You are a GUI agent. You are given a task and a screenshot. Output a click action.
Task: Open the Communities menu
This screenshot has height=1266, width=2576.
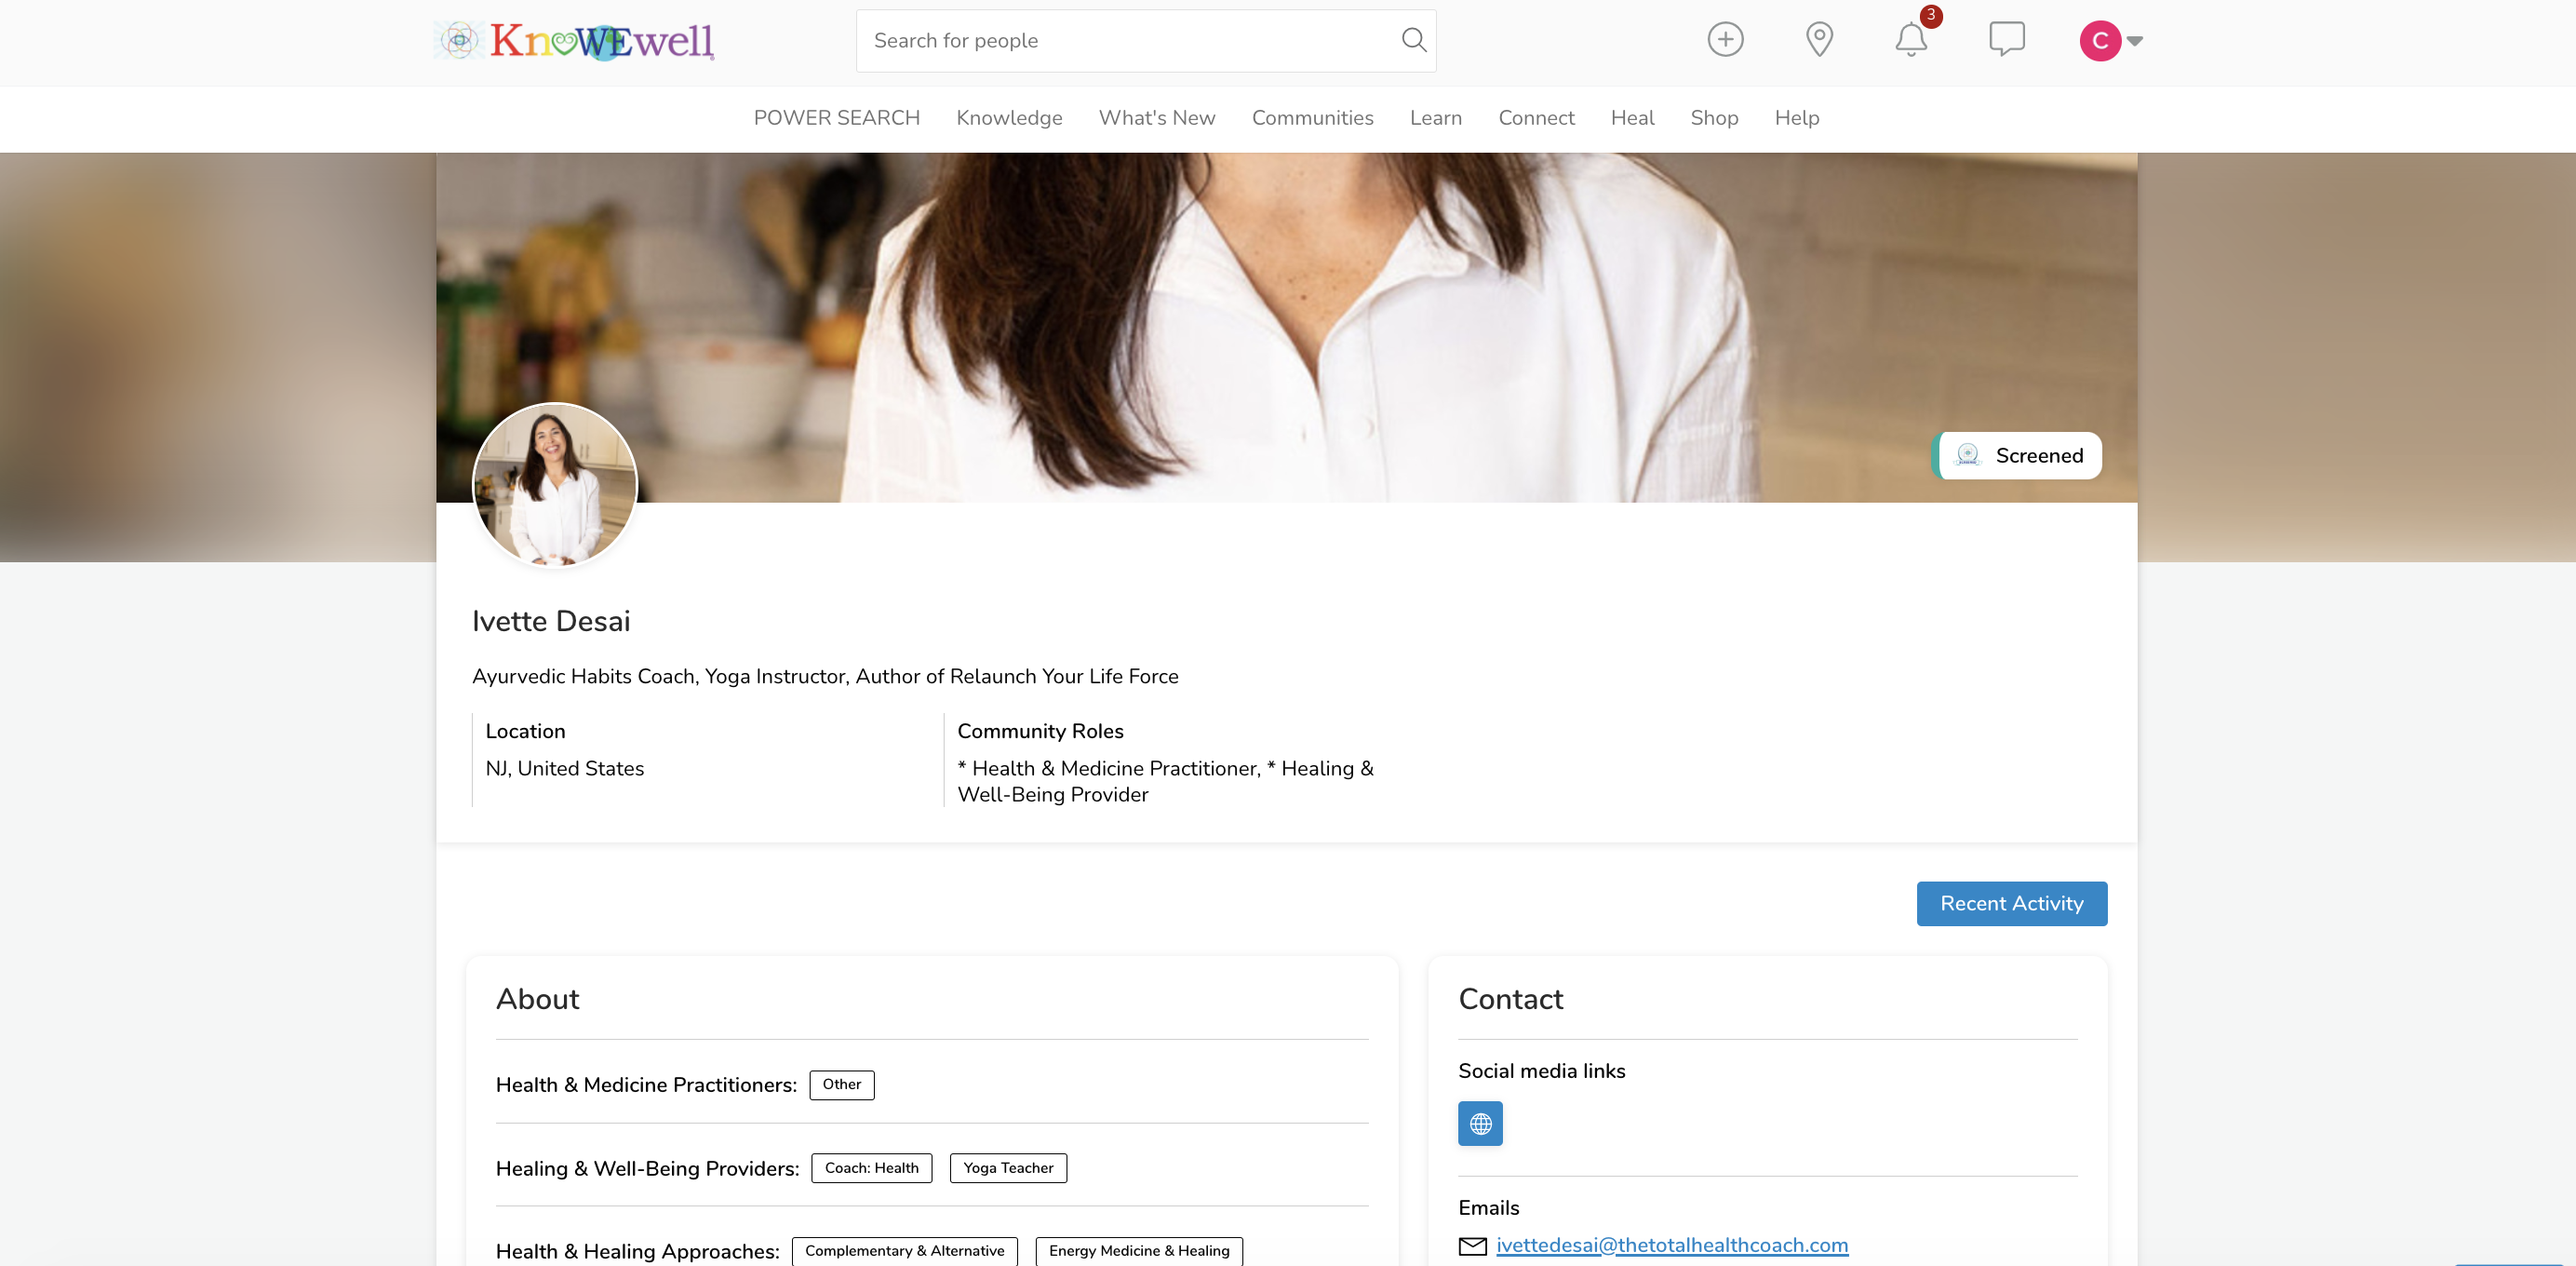click(x=1312, y=118)
